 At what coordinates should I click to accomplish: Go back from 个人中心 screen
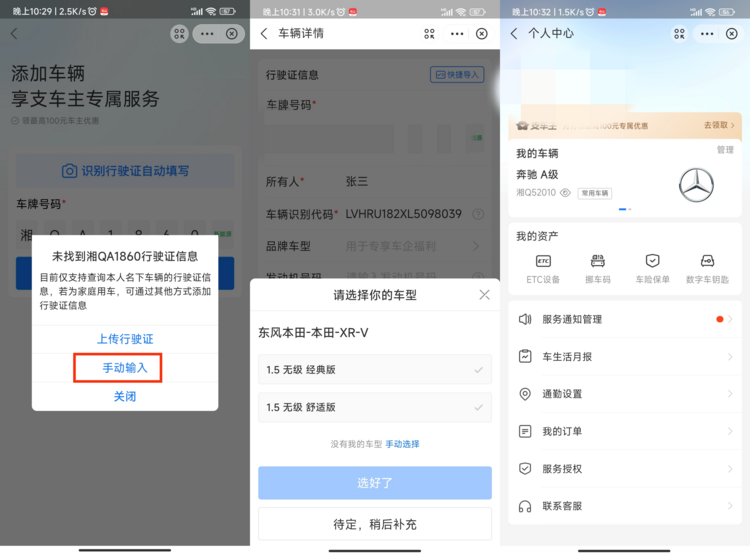pos(514,33)
